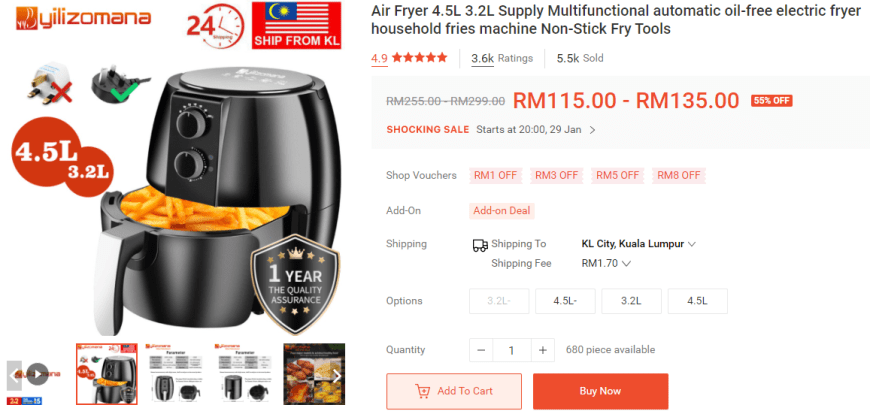
Task: Open the Add-on Deal tag
Action: (502, 211)
